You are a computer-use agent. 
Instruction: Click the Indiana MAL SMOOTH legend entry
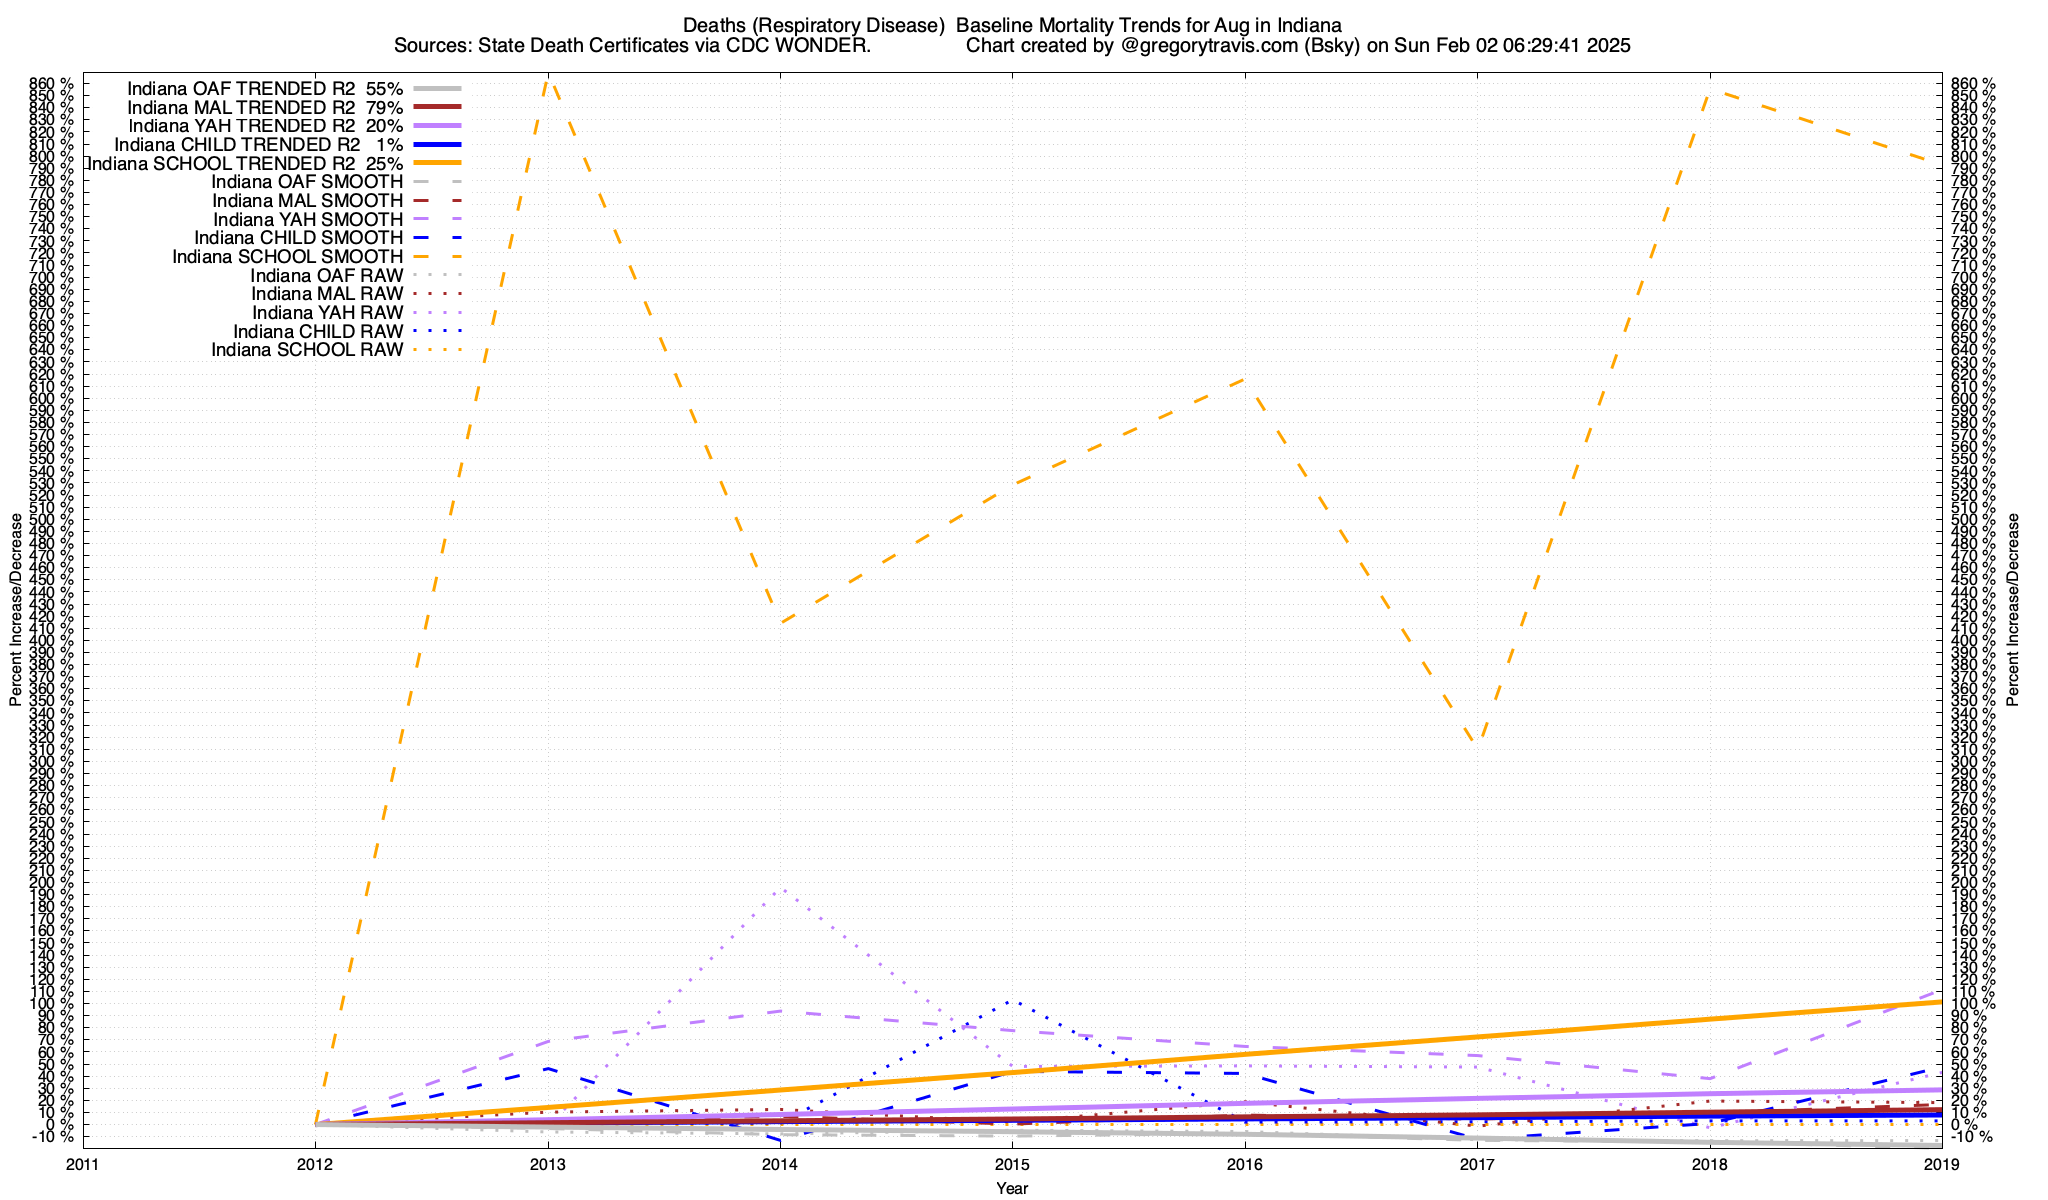click(x=307, y=201)
